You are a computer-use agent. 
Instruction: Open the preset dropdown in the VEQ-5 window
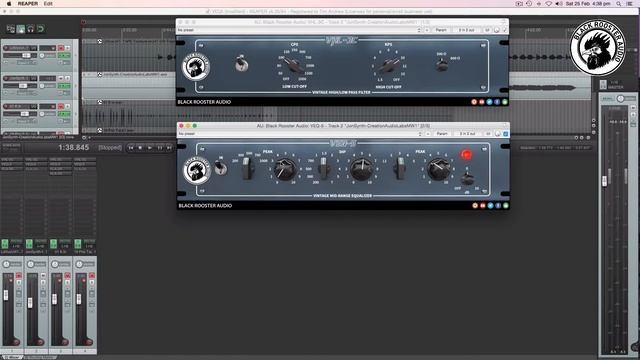pyautogui.click(x=300, y=134)
